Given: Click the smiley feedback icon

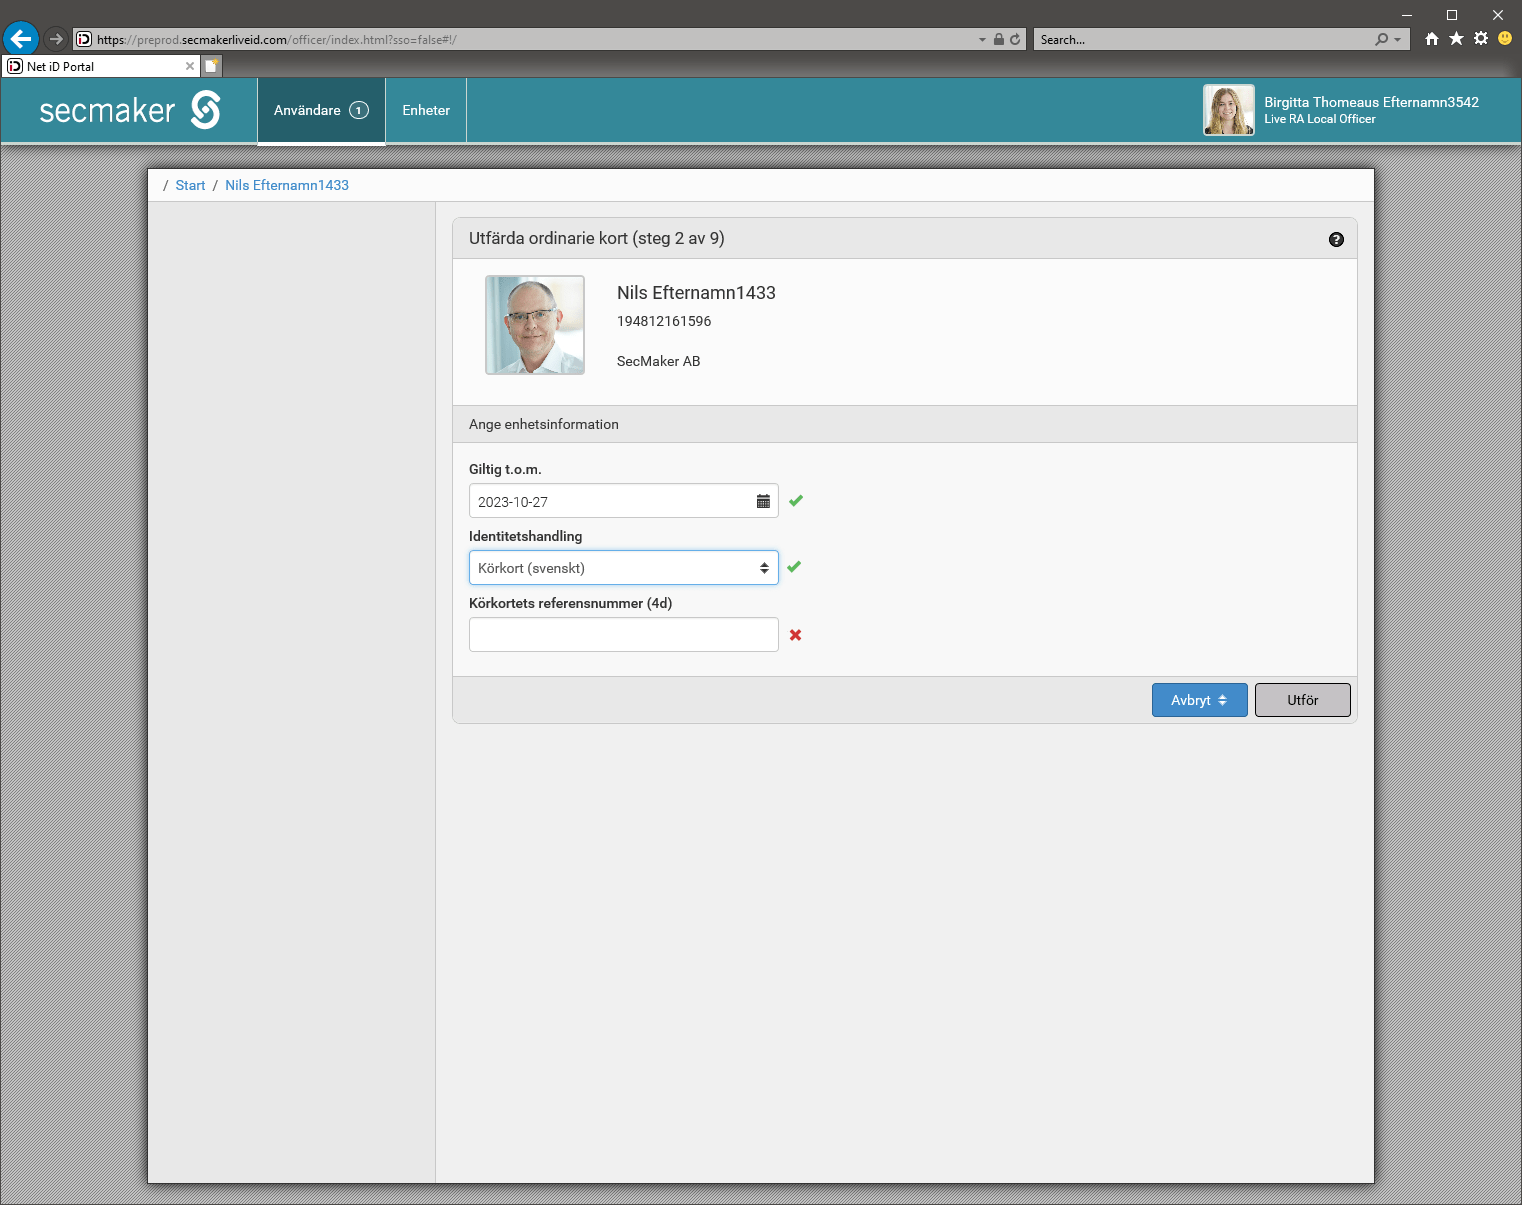Looking at the screenshot, I should click(x=1505, y=39).
